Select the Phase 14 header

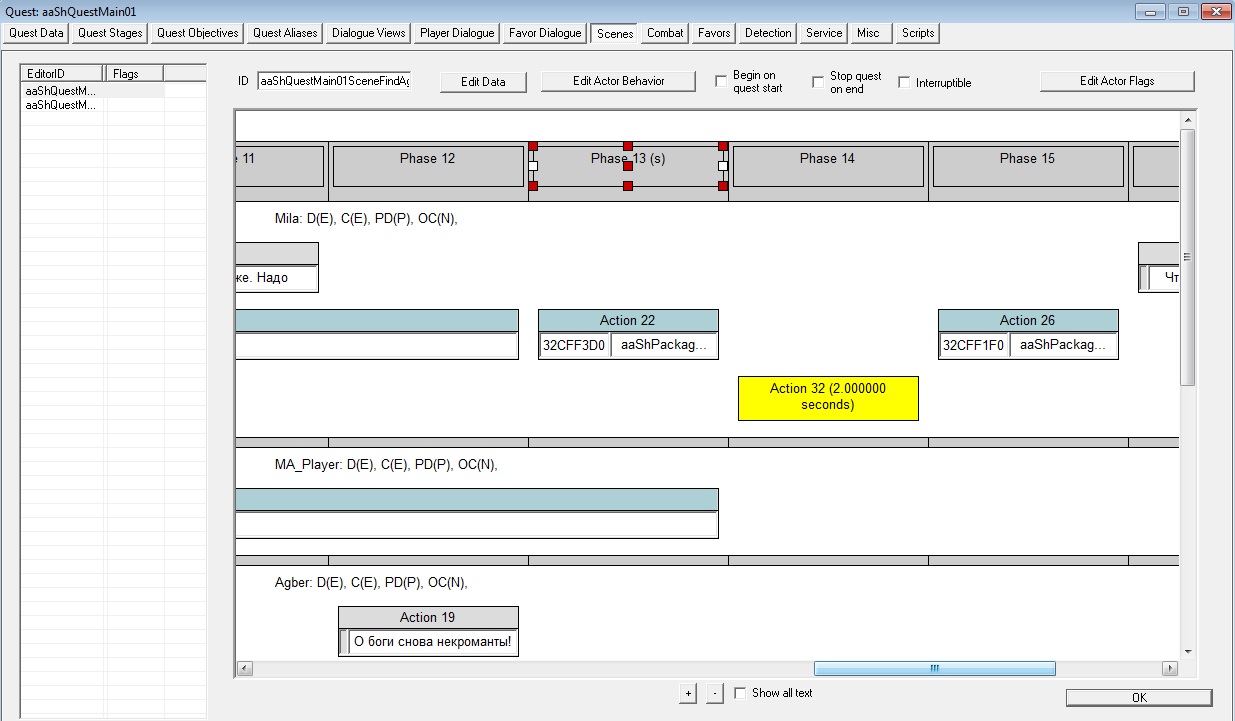click(x=828, y=166)
